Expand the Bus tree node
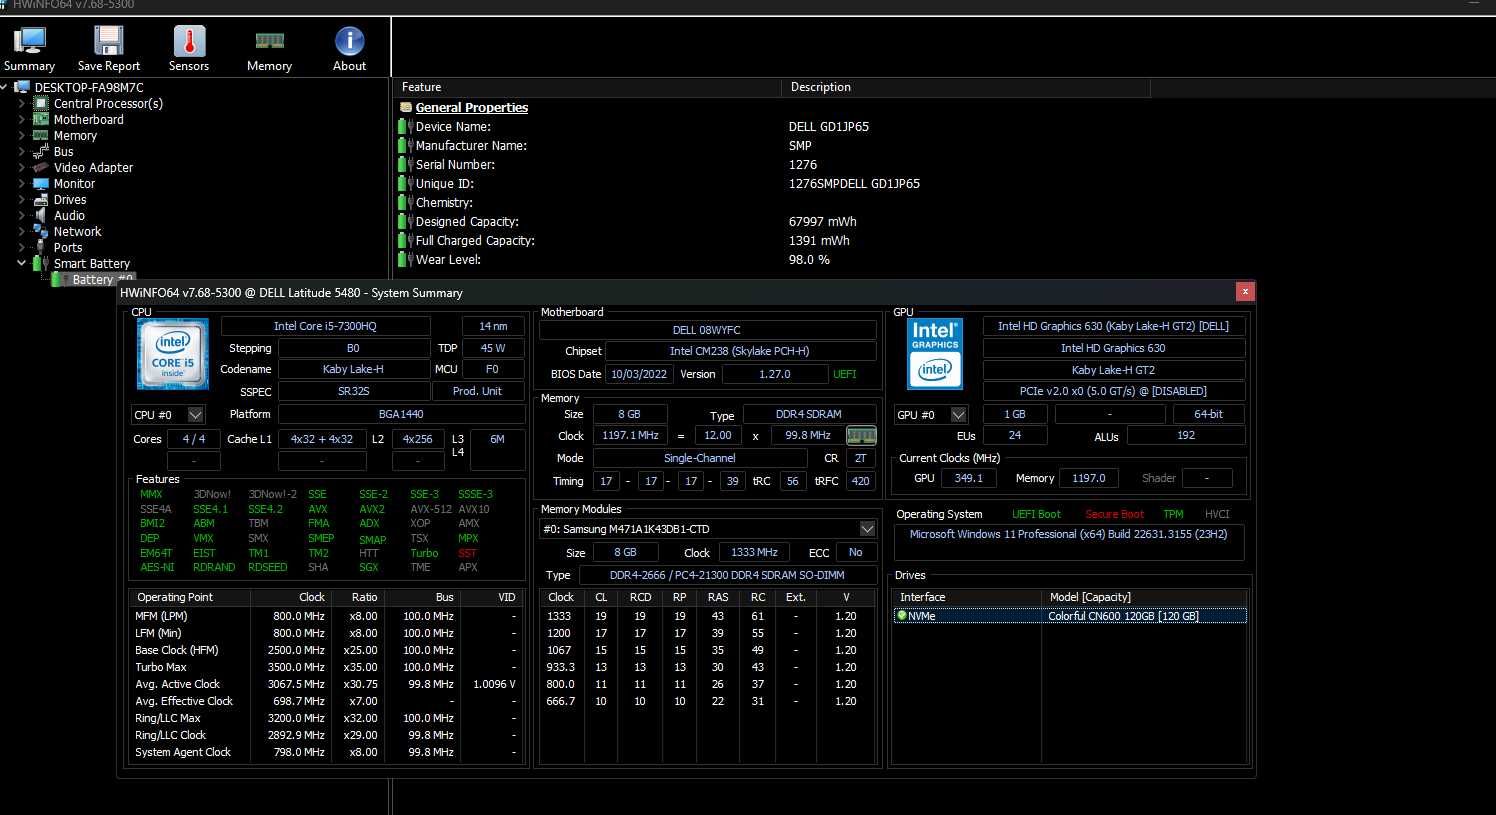Image resolution: width=1496 pixels, height=815 pixels. [22, 151]
